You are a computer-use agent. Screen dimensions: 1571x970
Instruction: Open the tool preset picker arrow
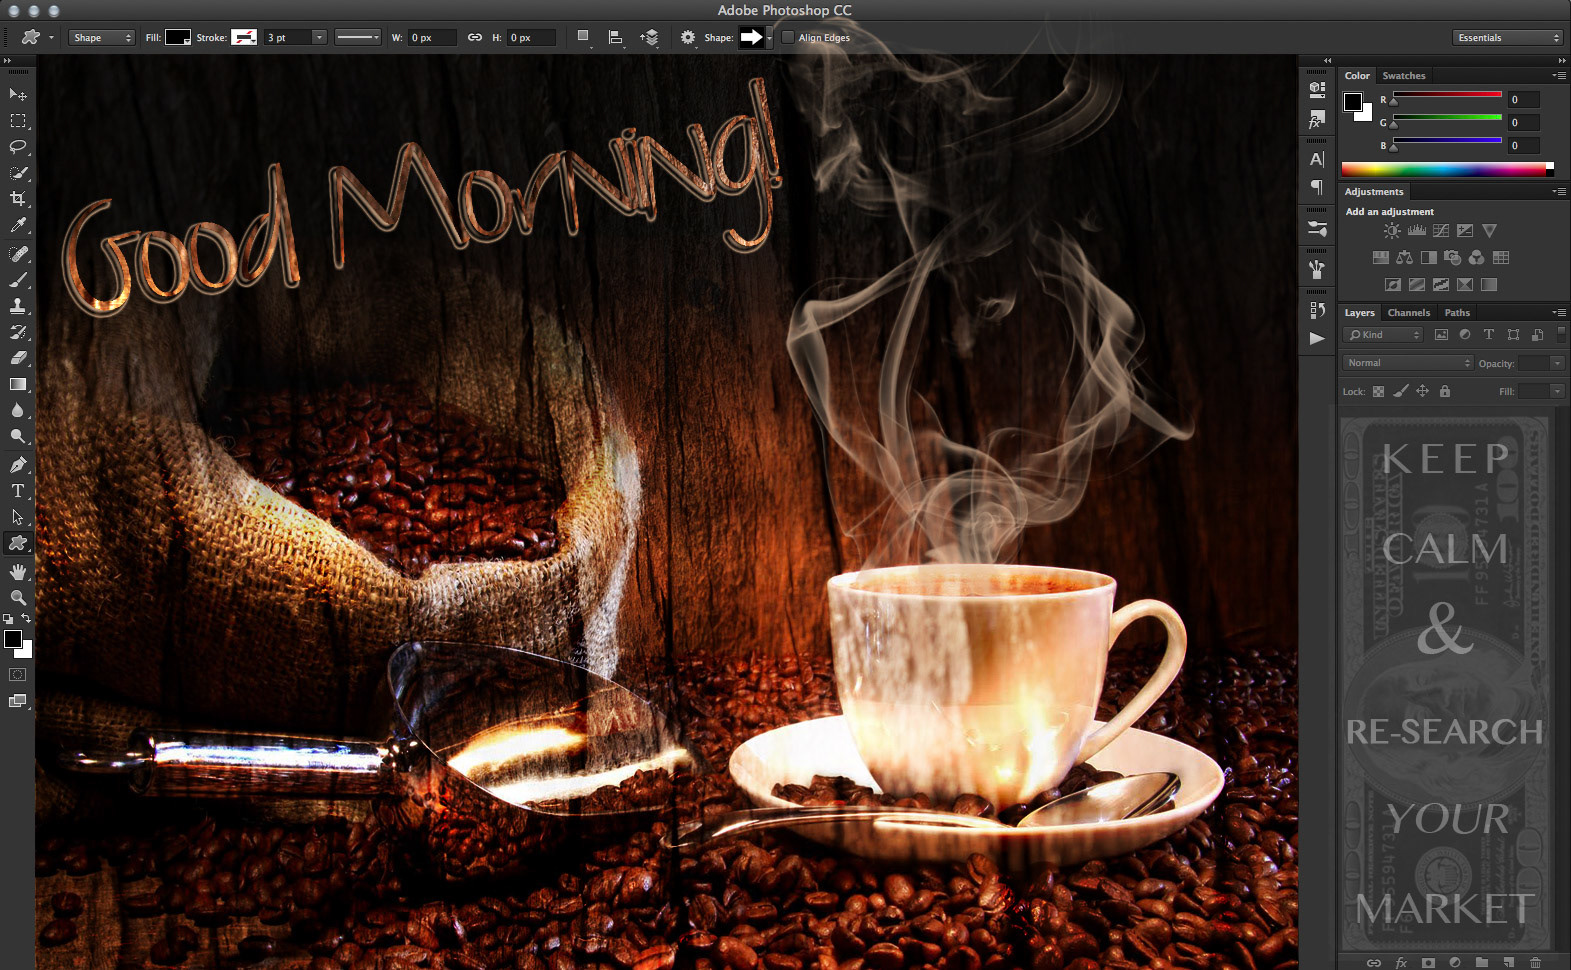[x=51, y=38]
